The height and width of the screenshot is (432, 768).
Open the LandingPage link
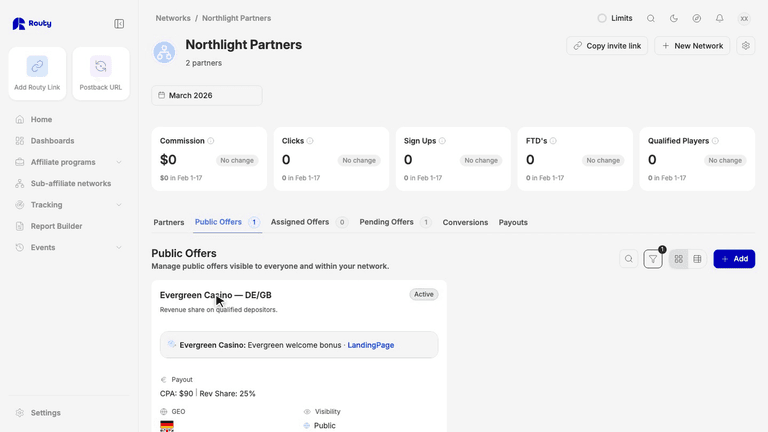(x=371, y=345)
